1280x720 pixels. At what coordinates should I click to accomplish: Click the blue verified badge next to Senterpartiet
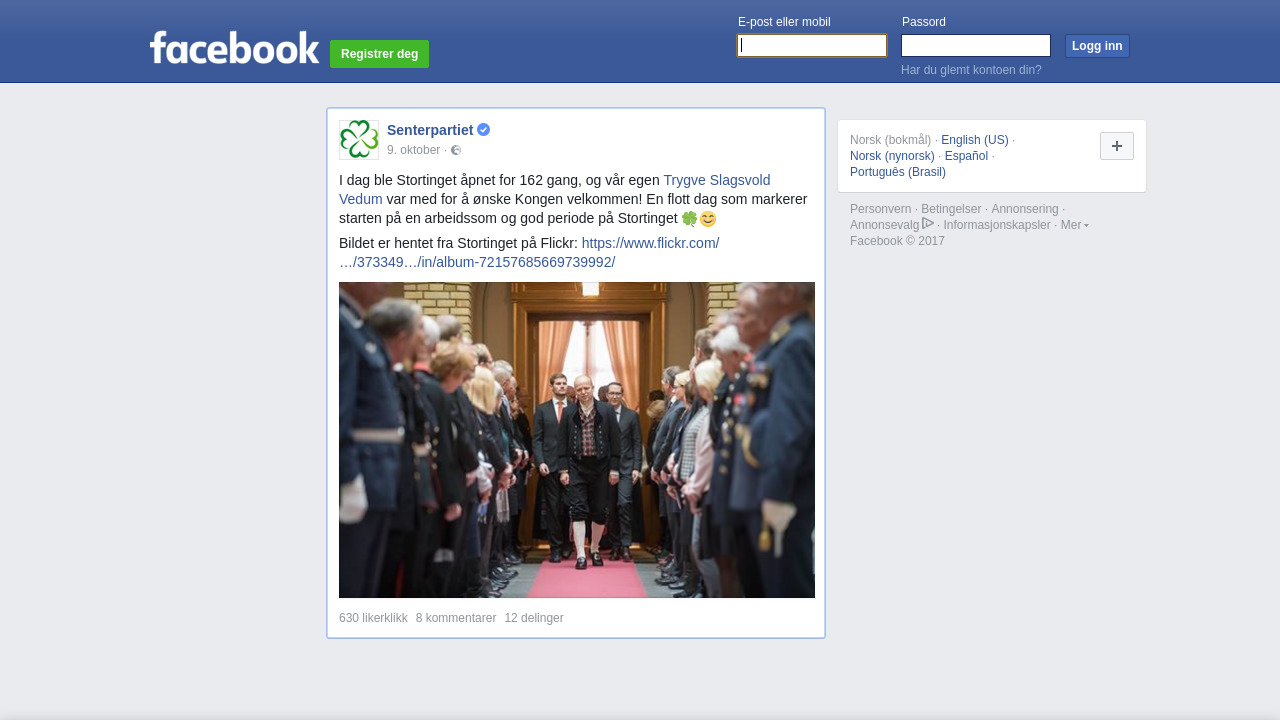pos(484,130)
